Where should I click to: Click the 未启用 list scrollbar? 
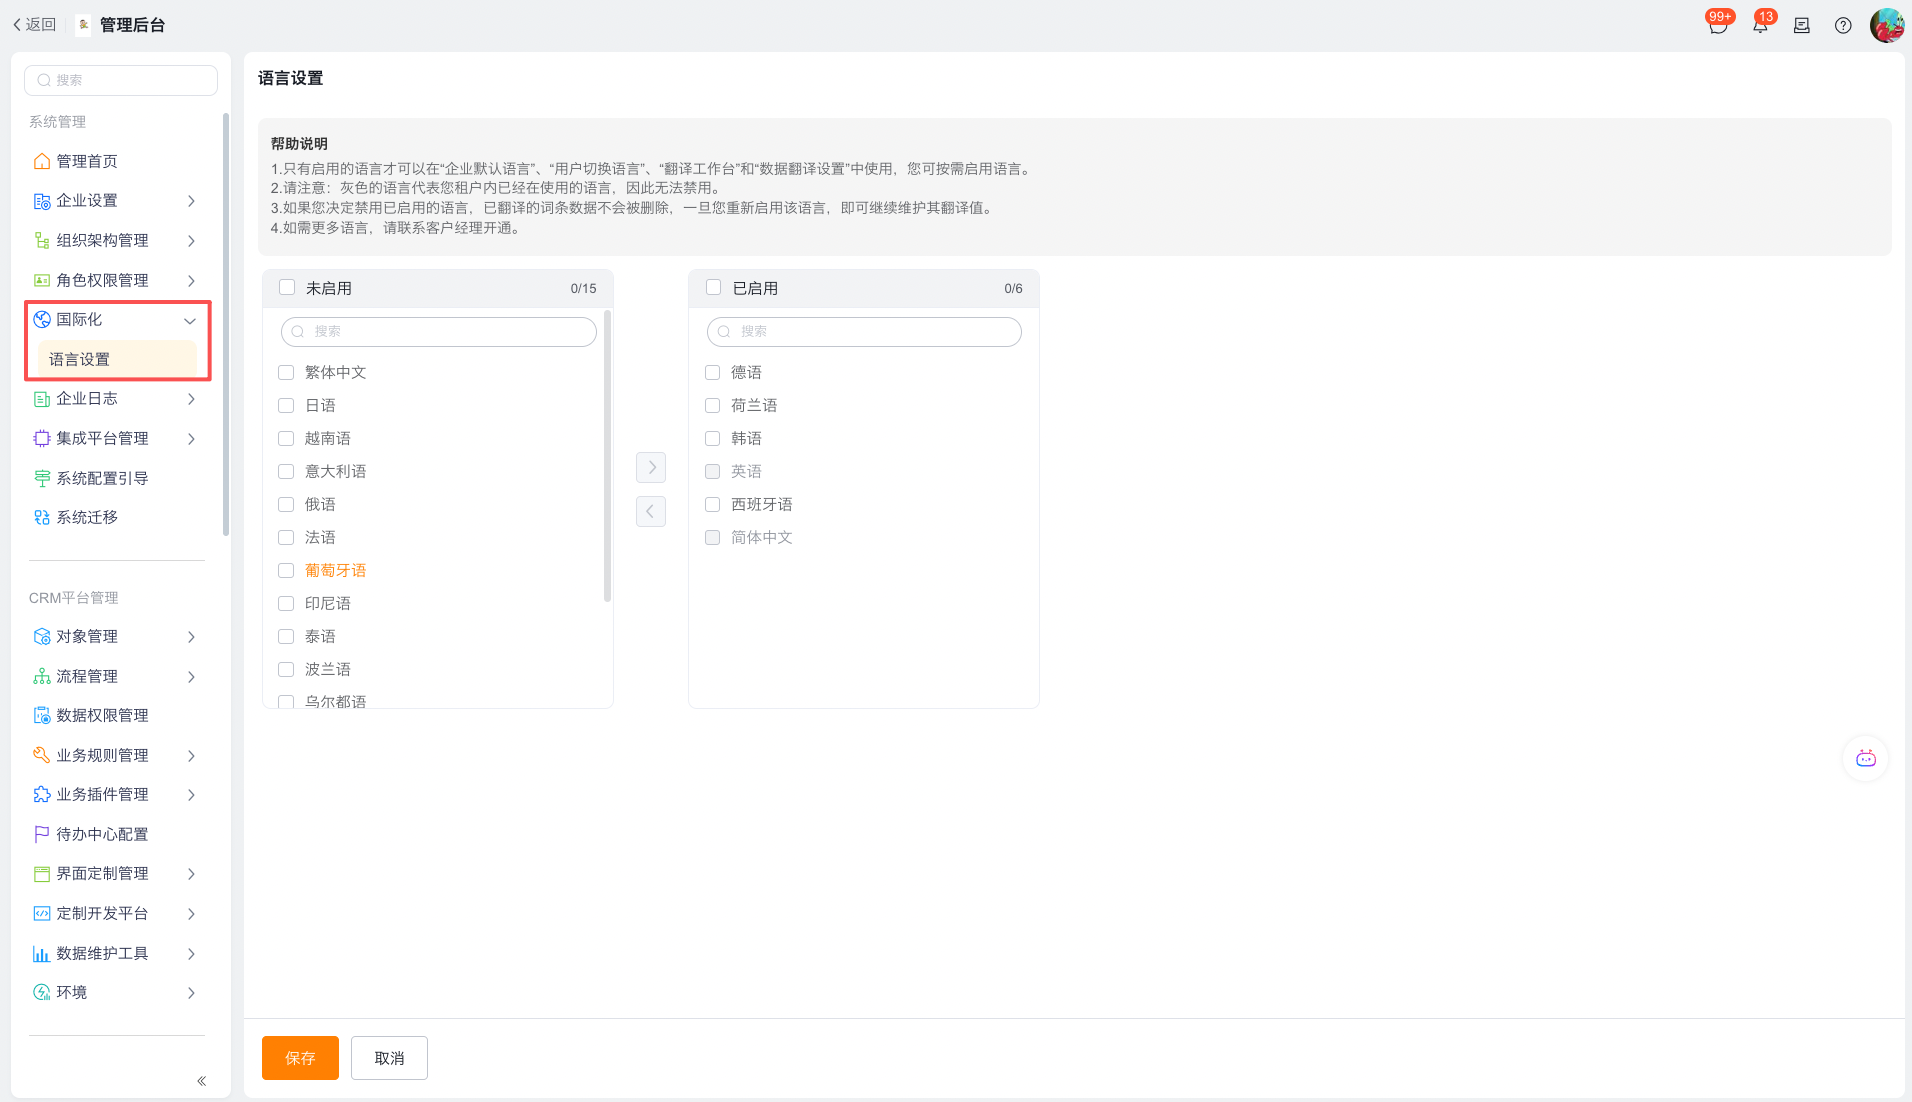[607, 456]
